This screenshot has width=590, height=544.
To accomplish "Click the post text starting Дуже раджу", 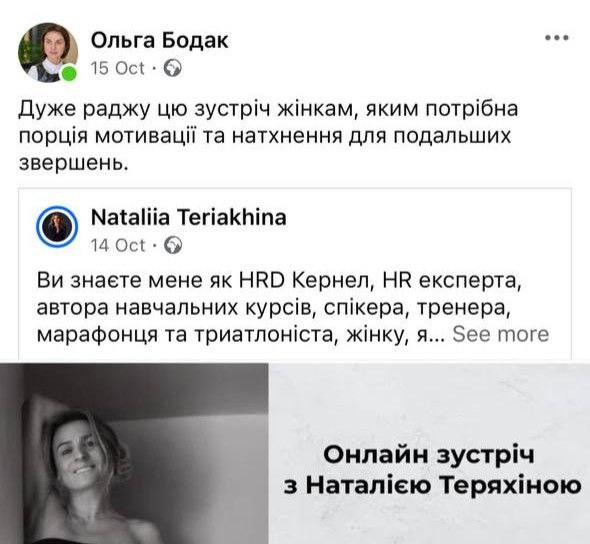I will pyautogui.click(x=268, y=136).
